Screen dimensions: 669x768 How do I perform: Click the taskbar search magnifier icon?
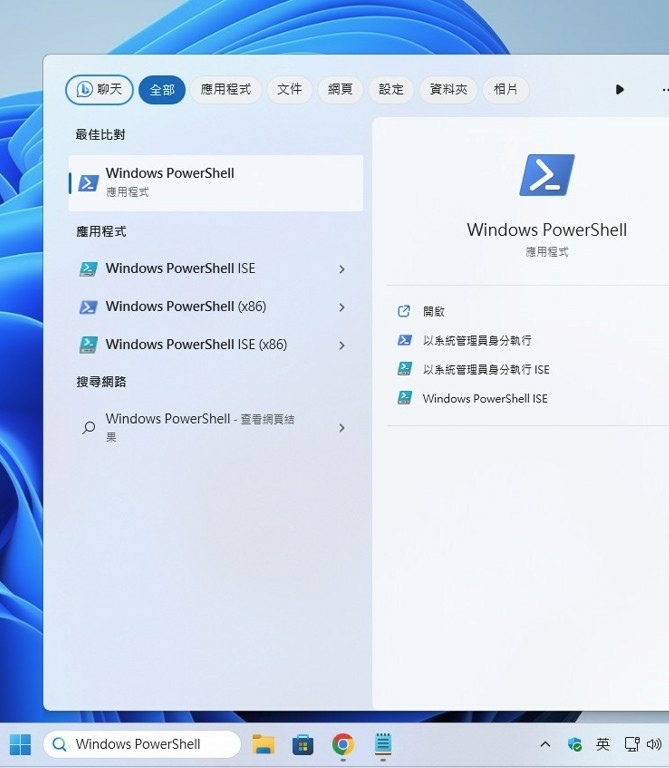59,744
